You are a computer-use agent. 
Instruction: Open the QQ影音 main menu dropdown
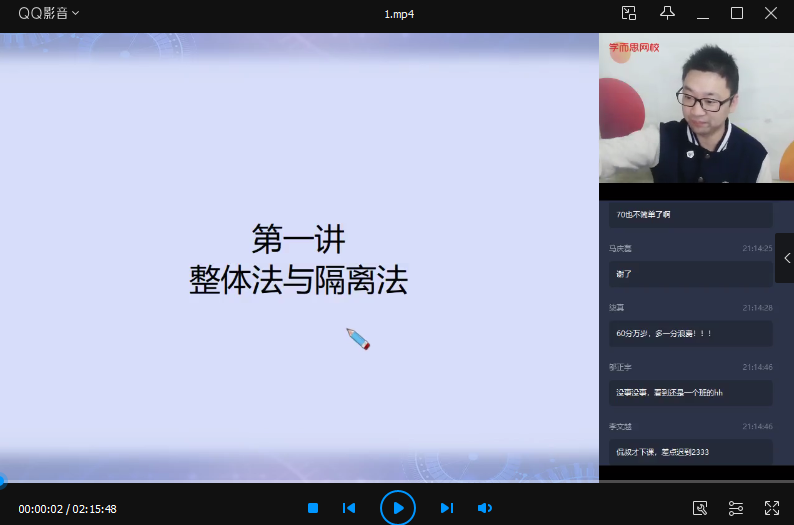pos(49,13)
